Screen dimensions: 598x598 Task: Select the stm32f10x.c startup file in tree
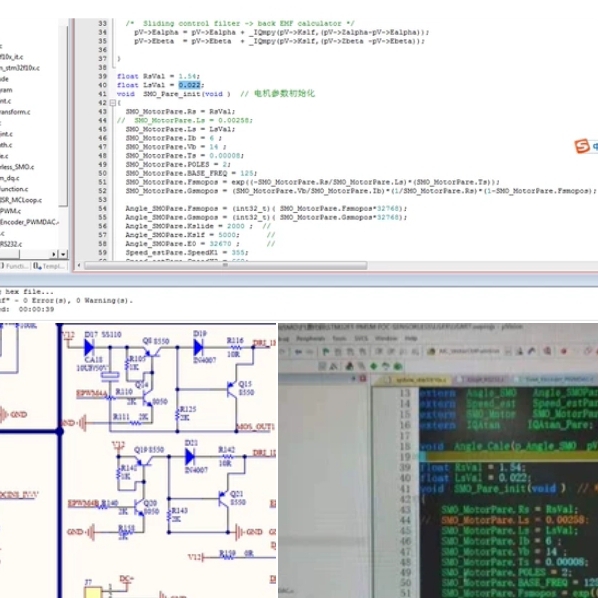[x=20, y=68]
